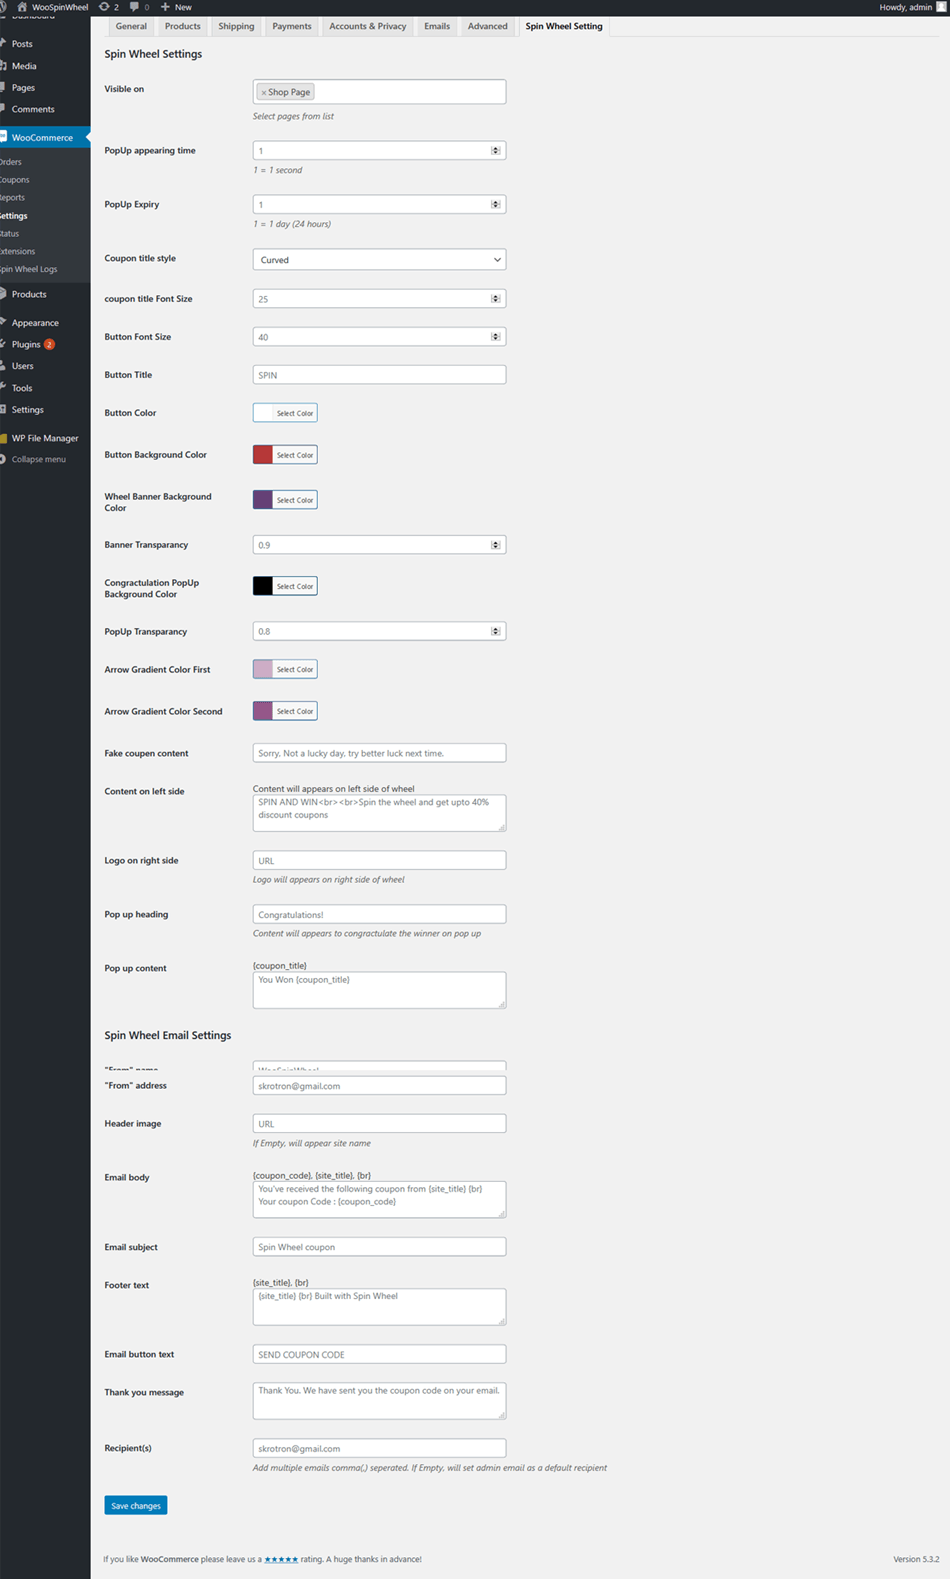The width and height of the screenshot is (950, 1579).
Task: Save changes to spin wheel settings
Action: tap(136, 1506)
